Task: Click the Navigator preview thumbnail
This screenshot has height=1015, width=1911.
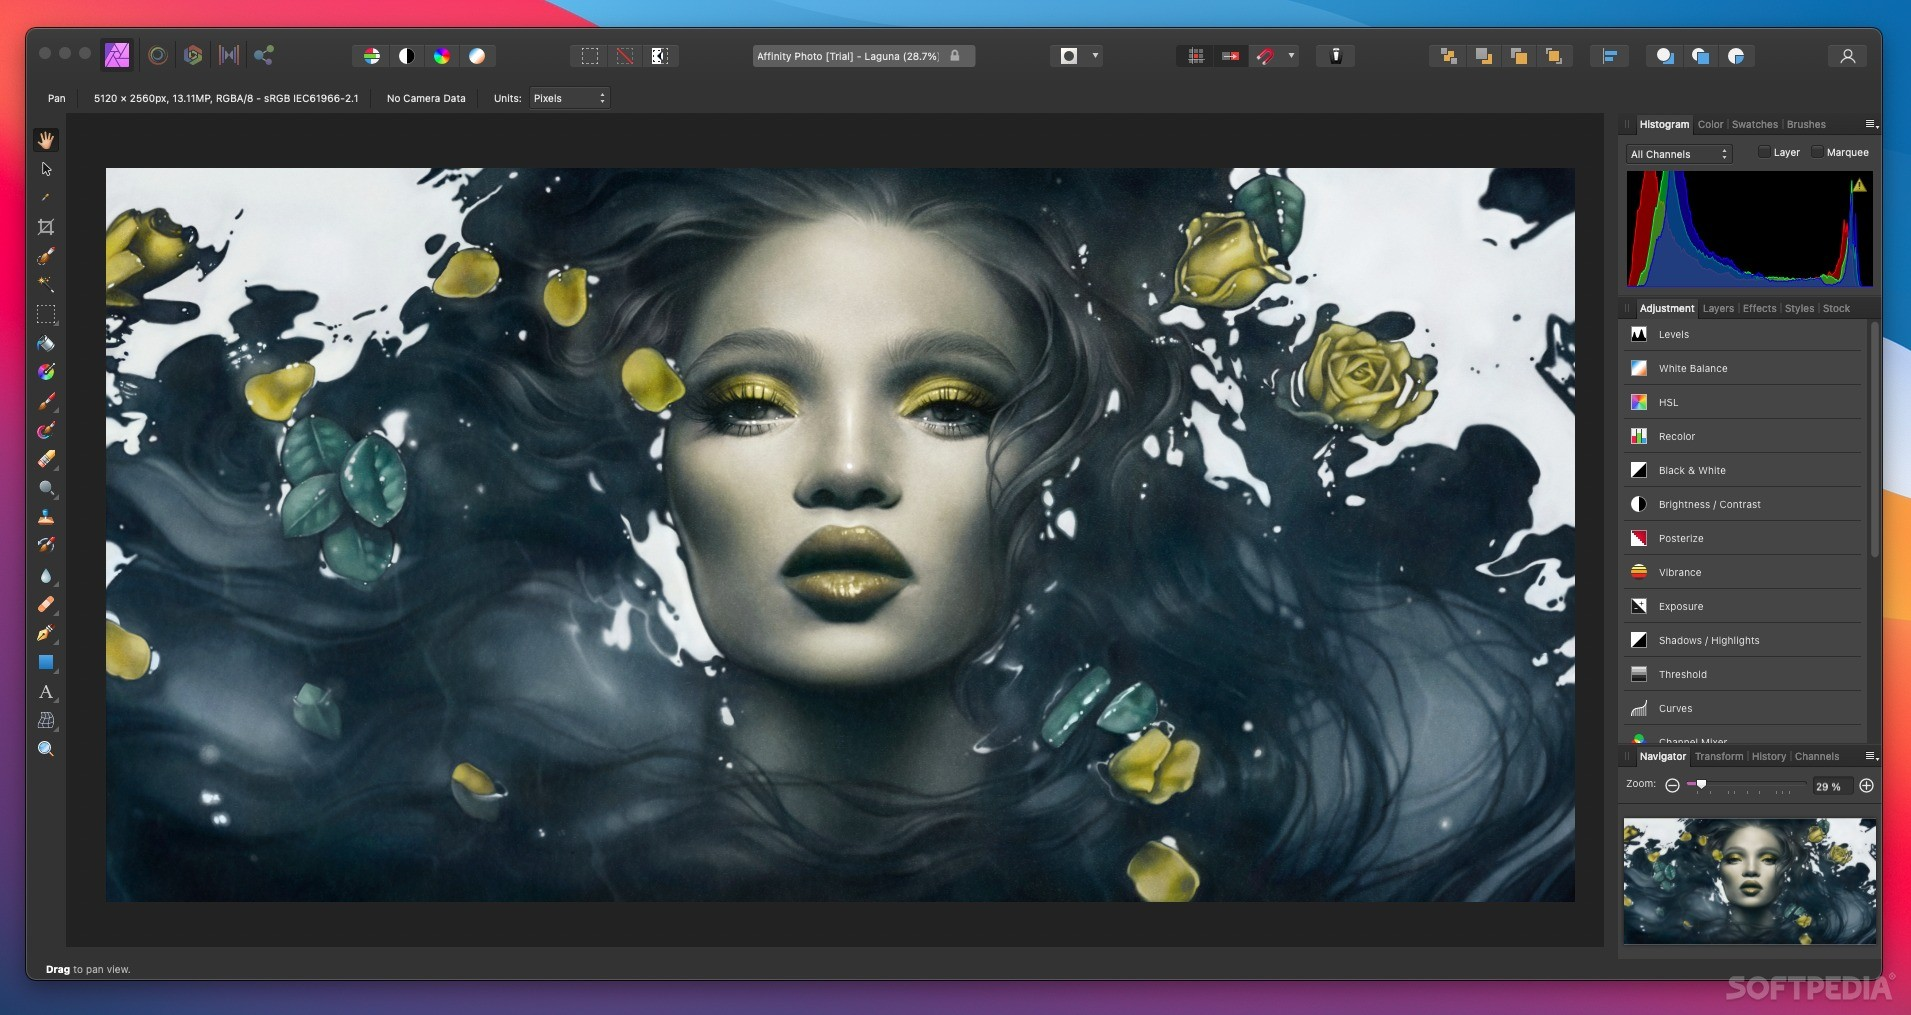Action: pyautogui.click(x=1749, y=881)
